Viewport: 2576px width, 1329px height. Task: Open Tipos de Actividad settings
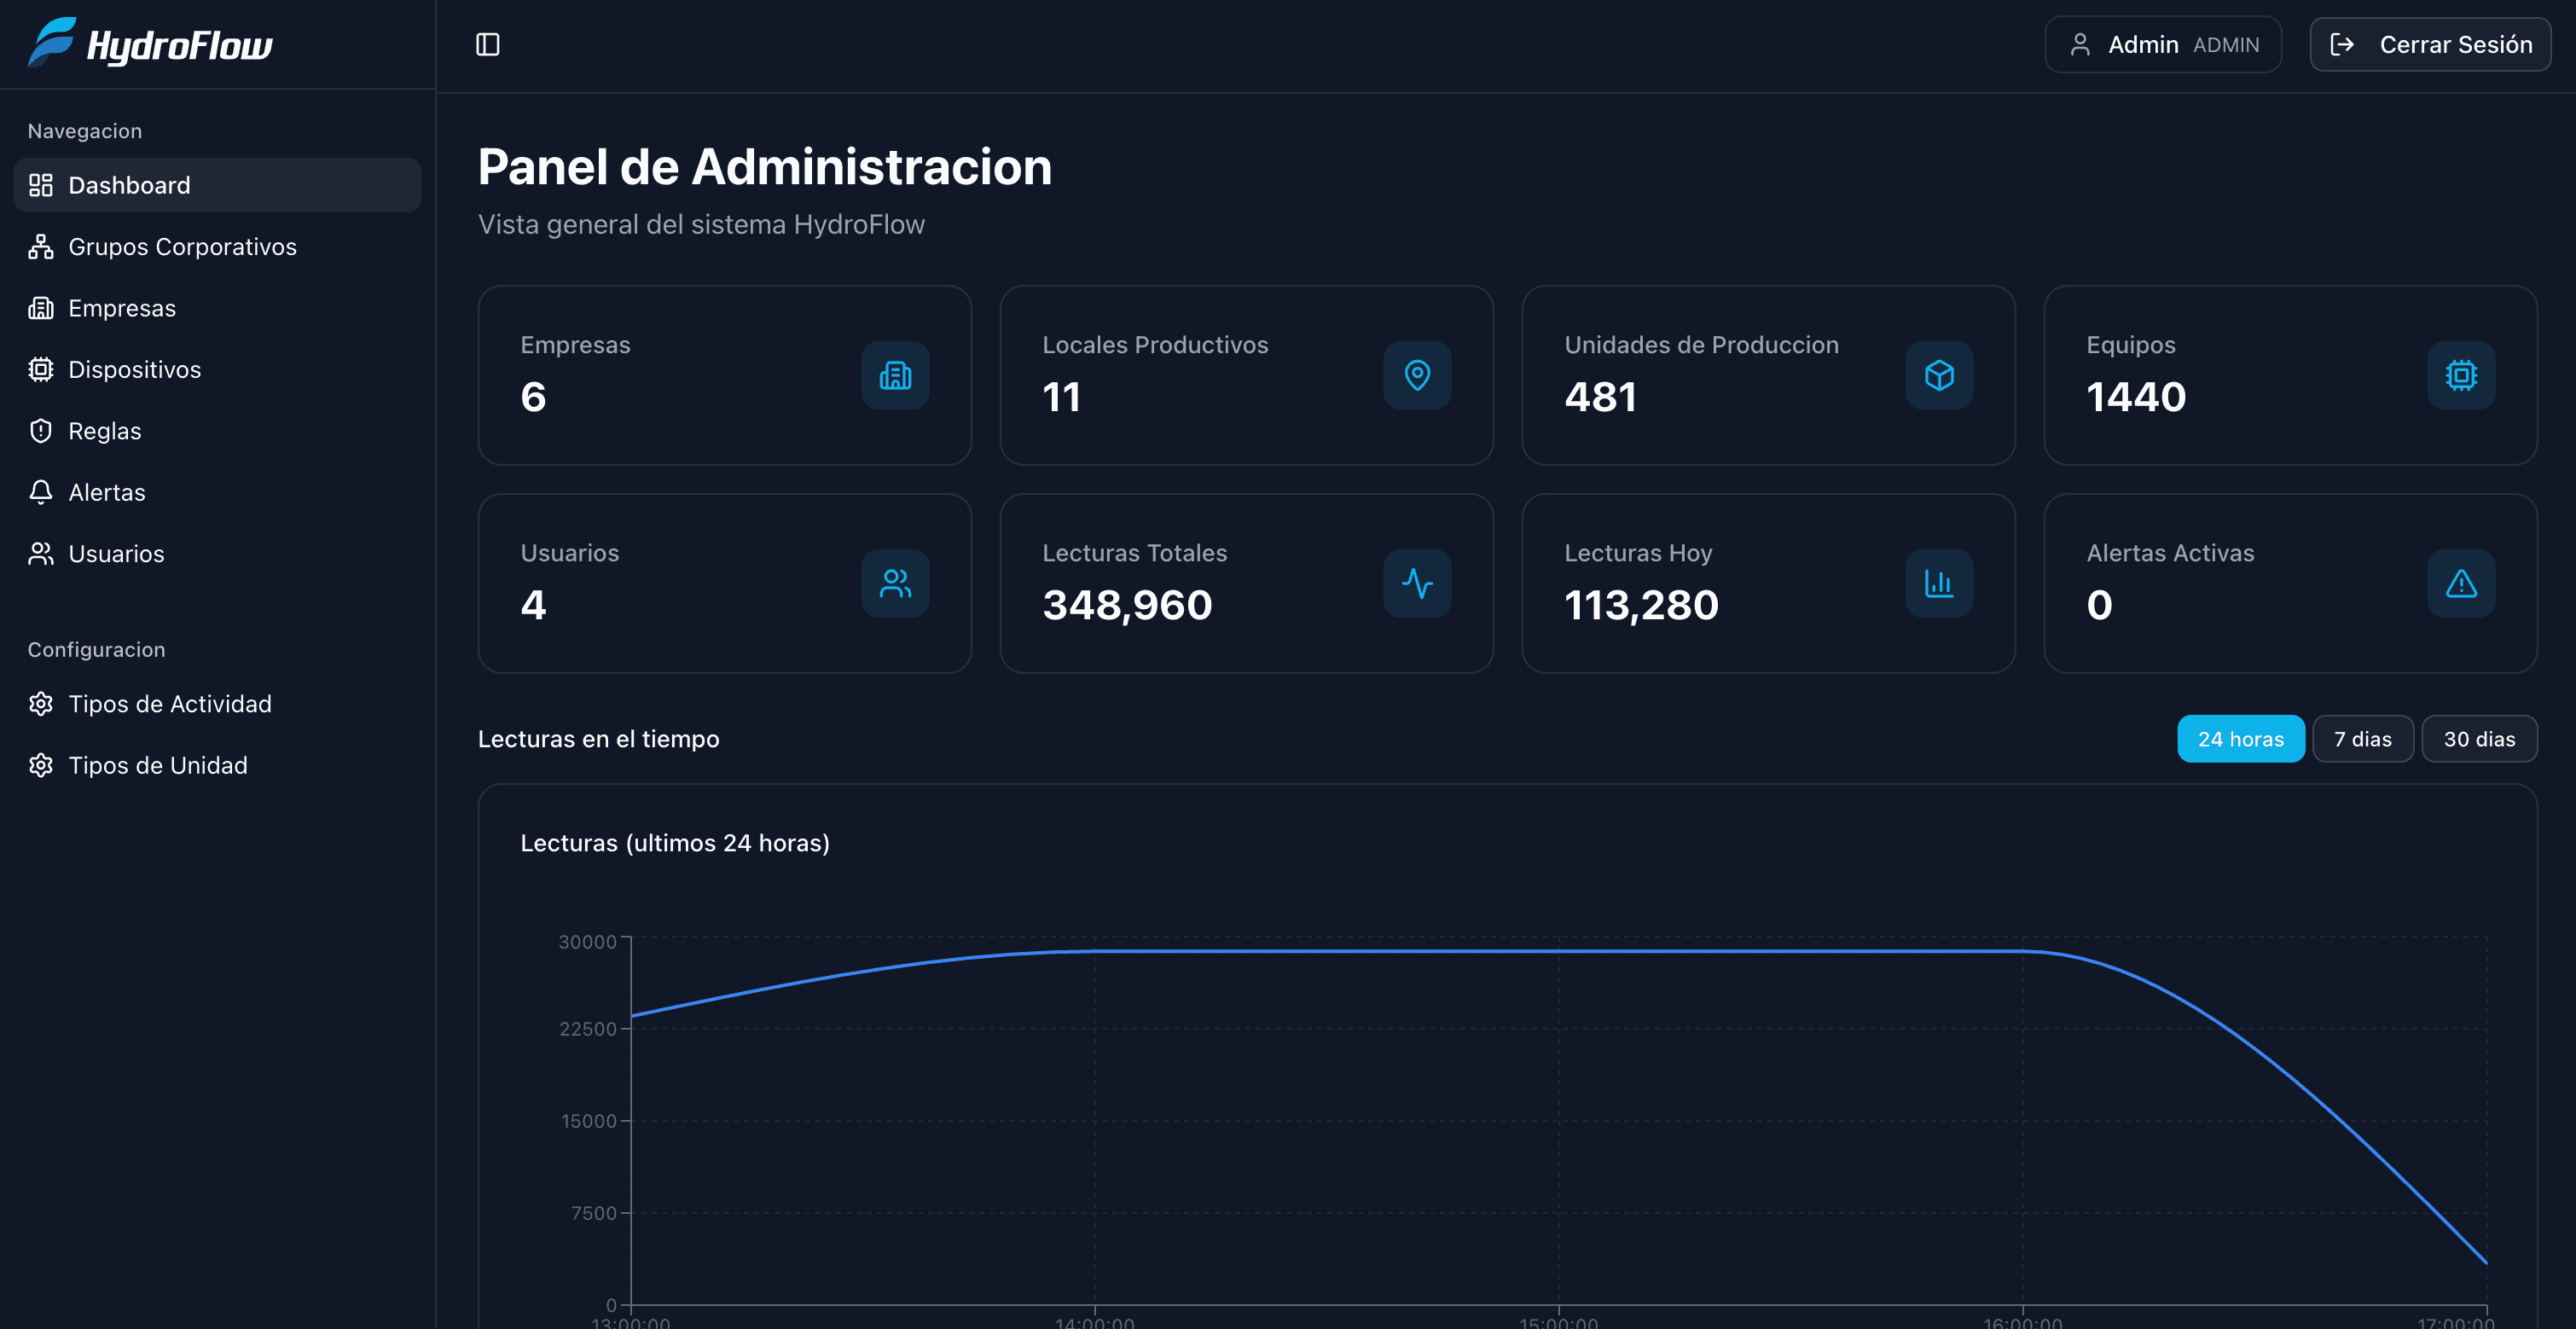(217, 704)
